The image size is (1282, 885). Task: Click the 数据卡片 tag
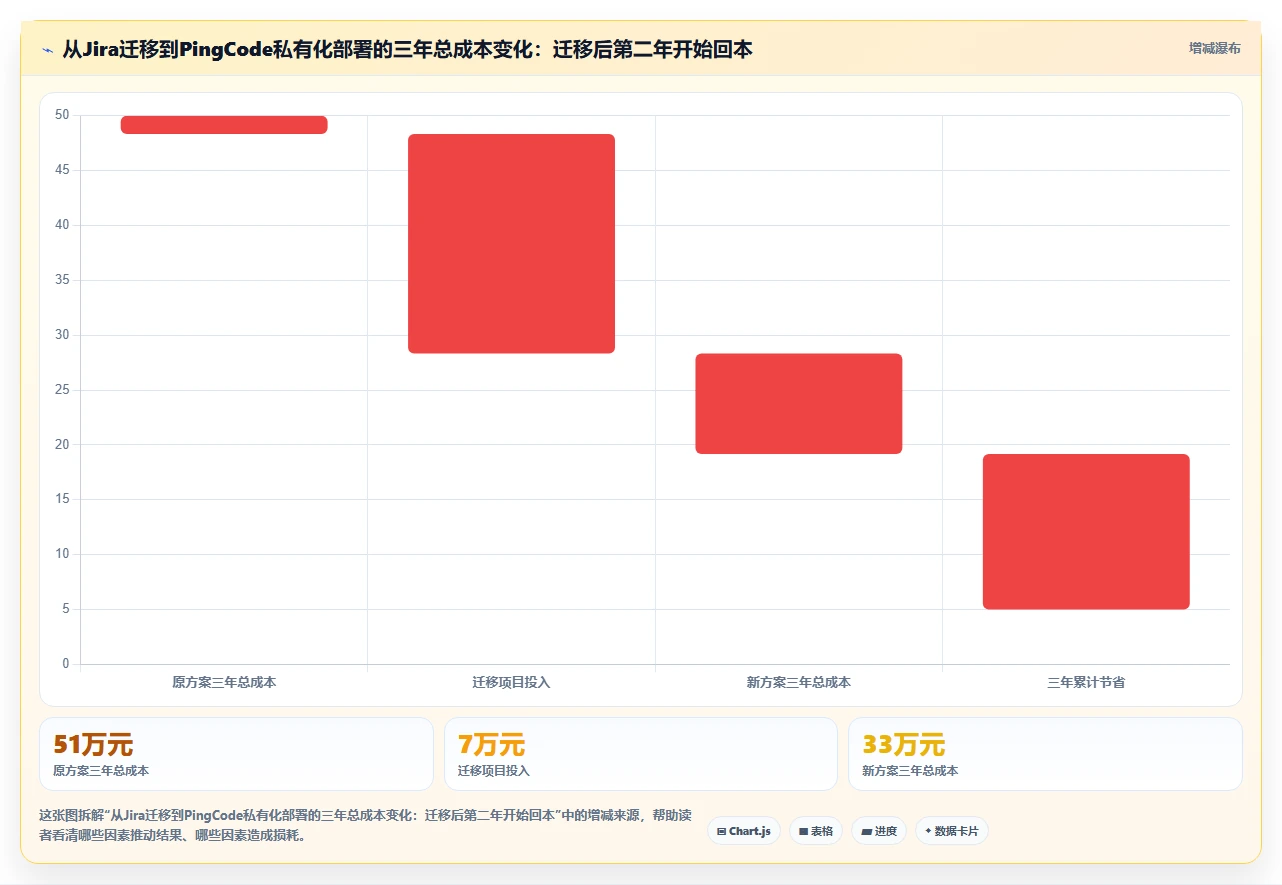coord(952,831)
